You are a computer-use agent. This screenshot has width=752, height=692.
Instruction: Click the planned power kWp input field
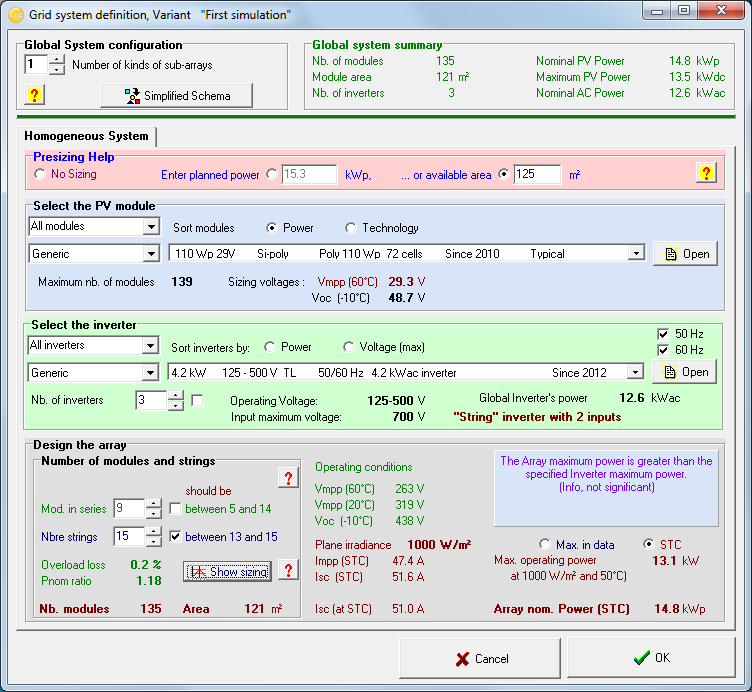(309, 174)
